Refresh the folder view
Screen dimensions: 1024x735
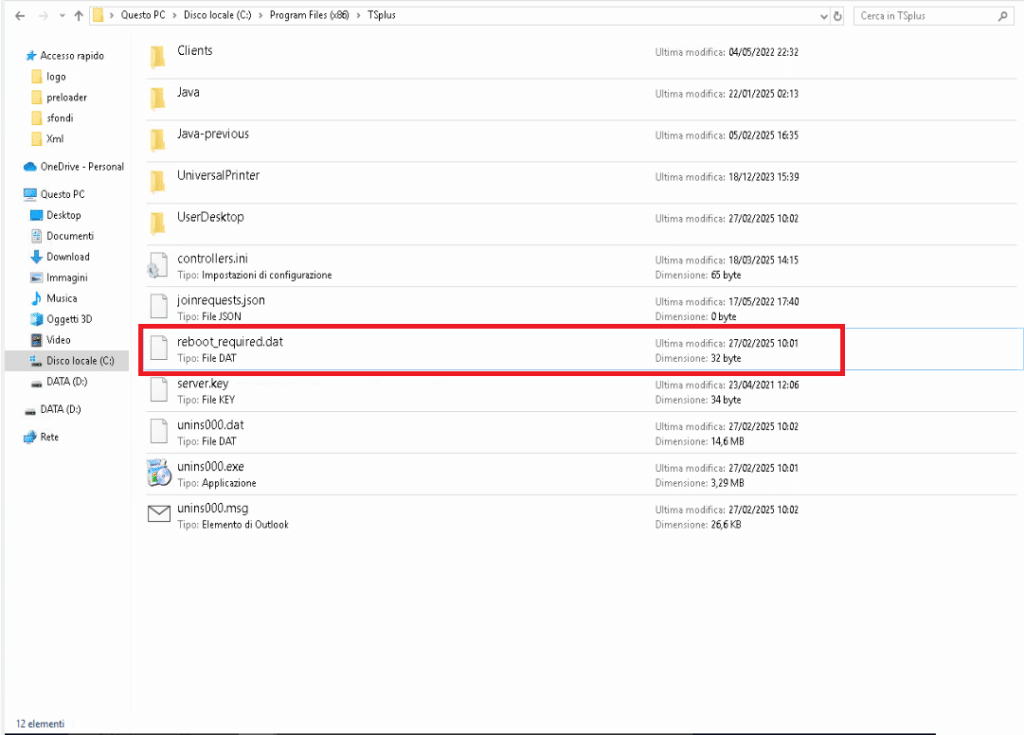837,16
